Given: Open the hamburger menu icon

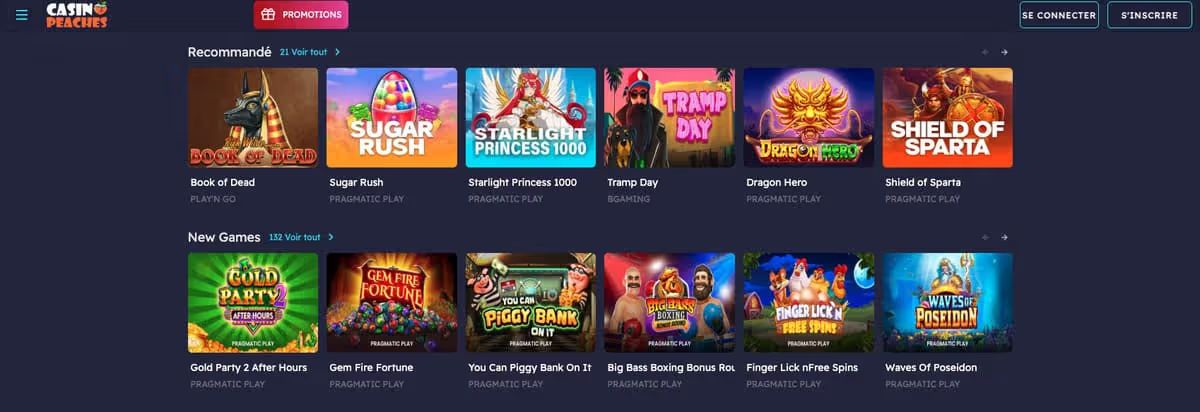Looking at the screenshot, I should pyautogui.click(x=22, y=15).
